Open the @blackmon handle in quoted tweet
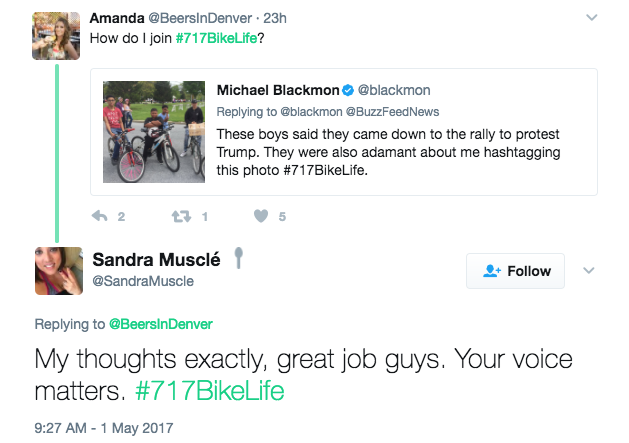The height and width of the screenshot is (443, 629). tap(394, 90)
